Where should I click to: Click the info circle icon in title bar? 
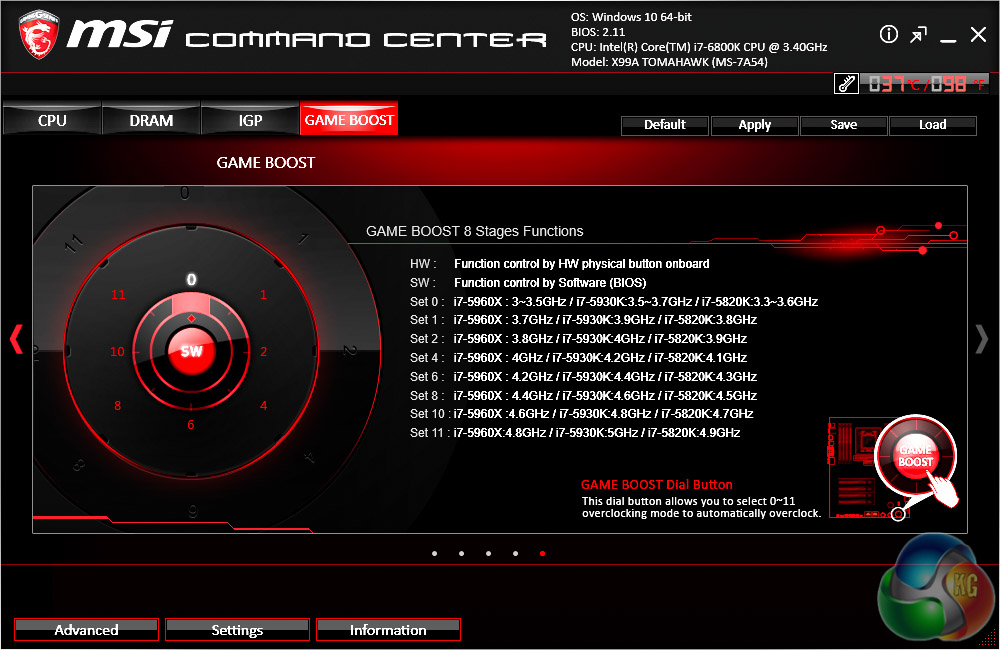(888, 34)
